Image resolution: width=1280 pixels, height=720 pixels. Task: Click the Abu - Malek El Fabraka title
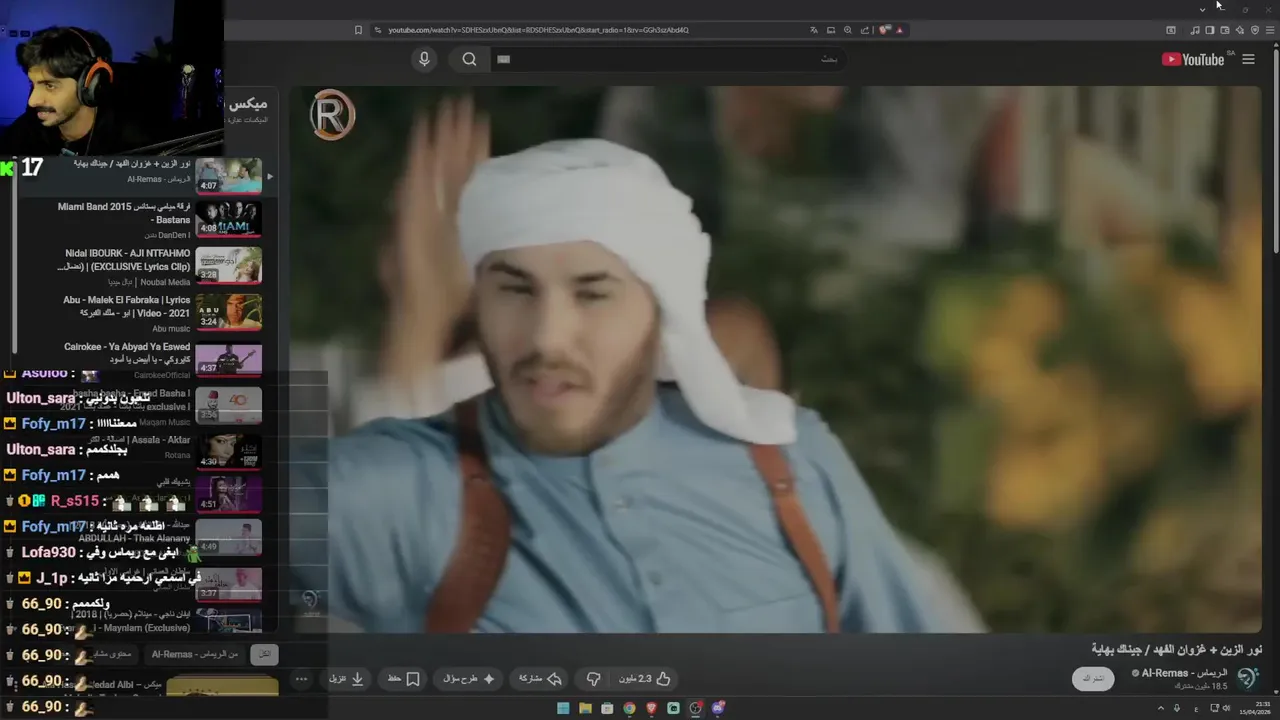pos(127,306)
